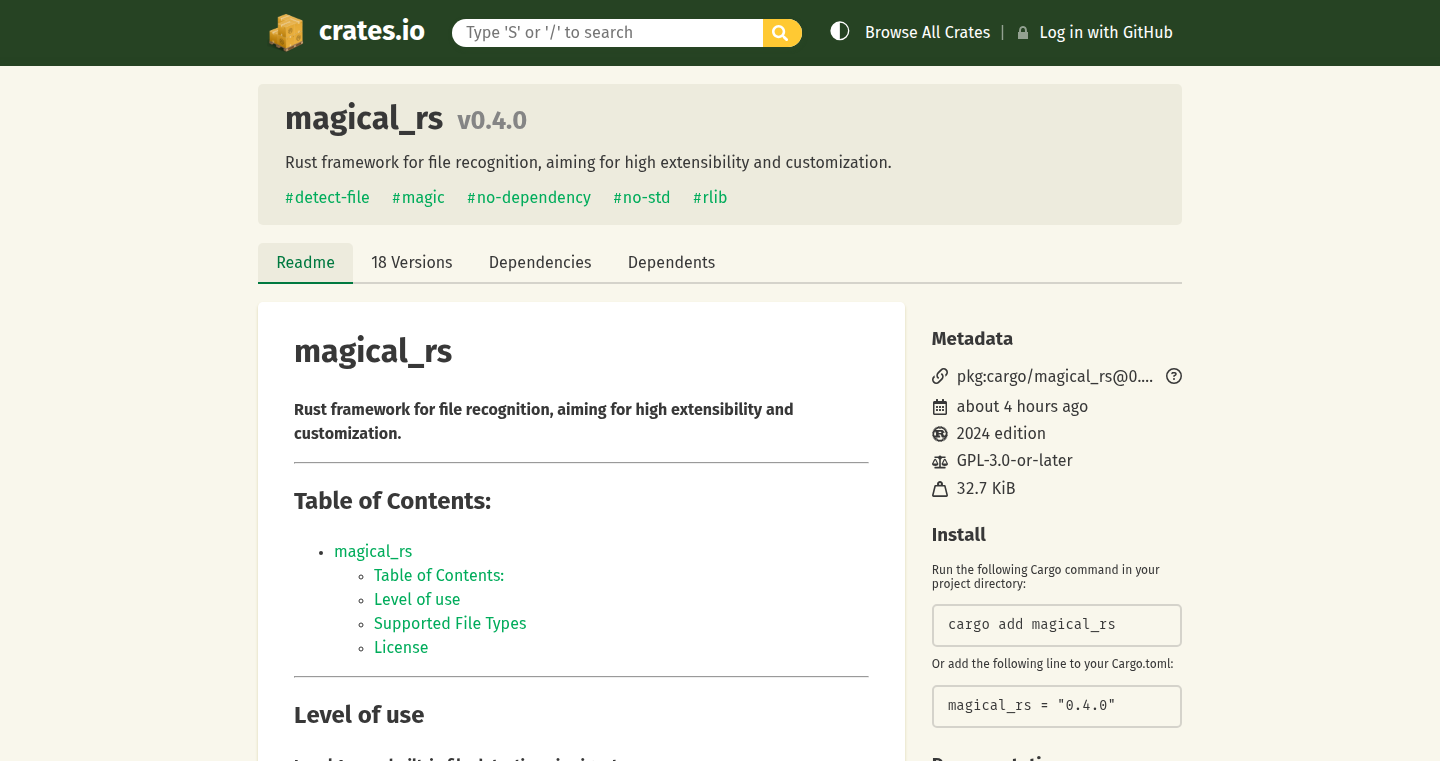Click the v0.4.0 version label in header

pyautogui.click(x=492, y=121)
